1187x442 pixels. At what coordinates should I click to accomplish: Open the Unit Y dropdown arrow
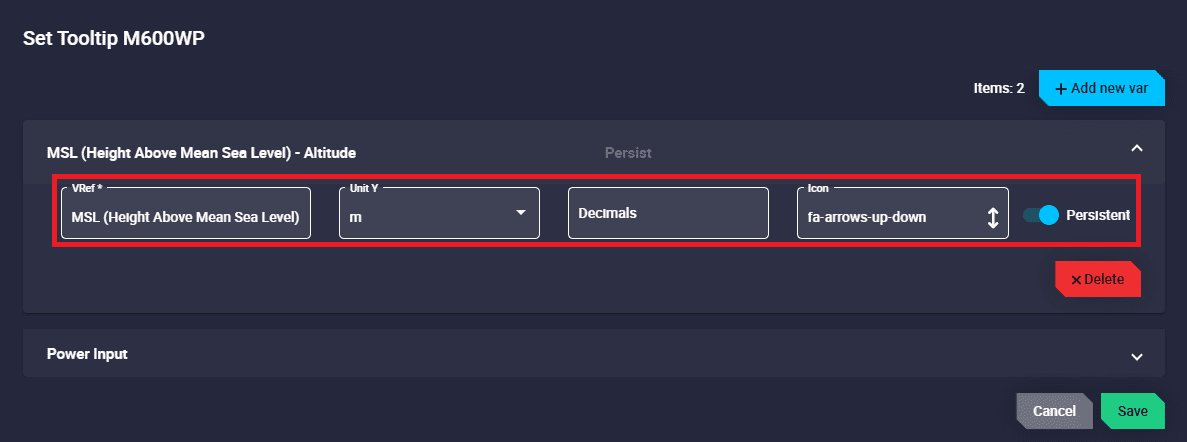click(x=520, y=213)
